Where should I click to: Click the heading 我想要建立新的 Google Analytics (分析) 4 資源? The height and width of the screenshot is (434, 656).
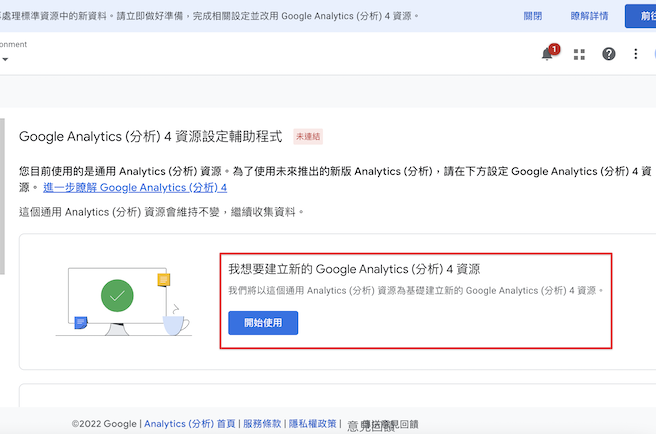click(354, 269)
